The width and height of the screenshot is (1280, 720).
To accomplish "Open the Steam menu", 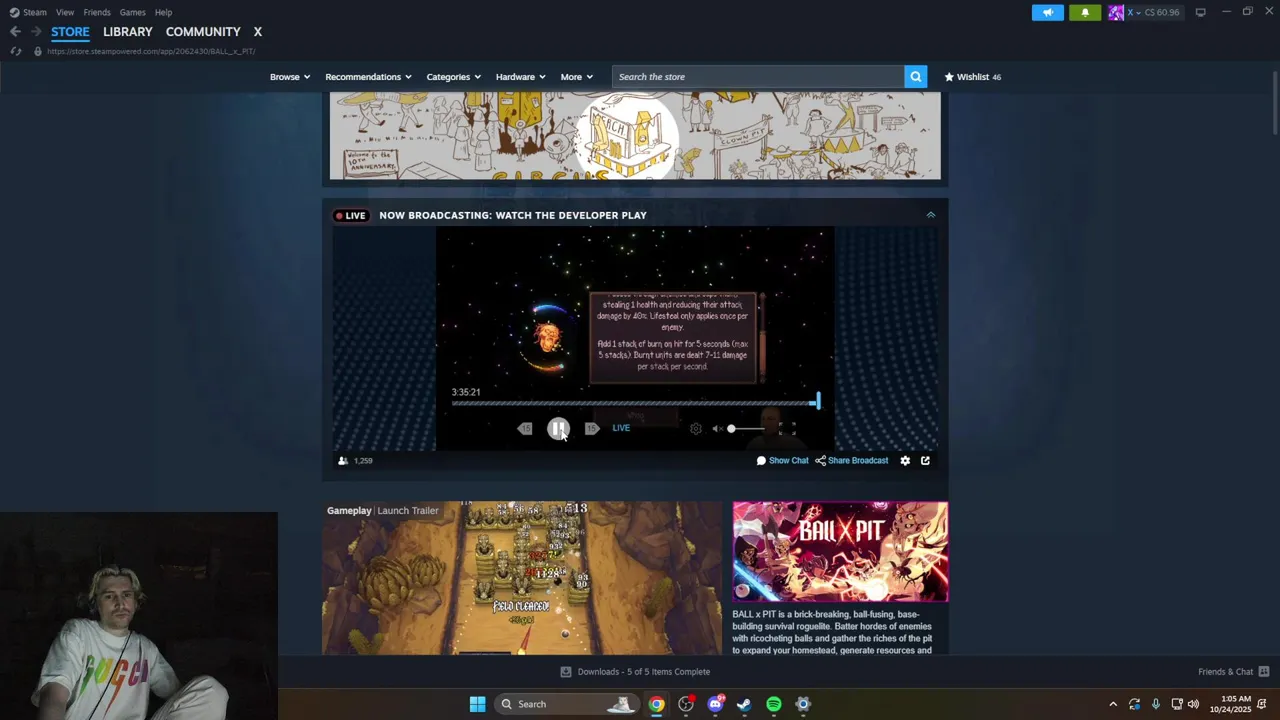I will click(x=29, y=12).
